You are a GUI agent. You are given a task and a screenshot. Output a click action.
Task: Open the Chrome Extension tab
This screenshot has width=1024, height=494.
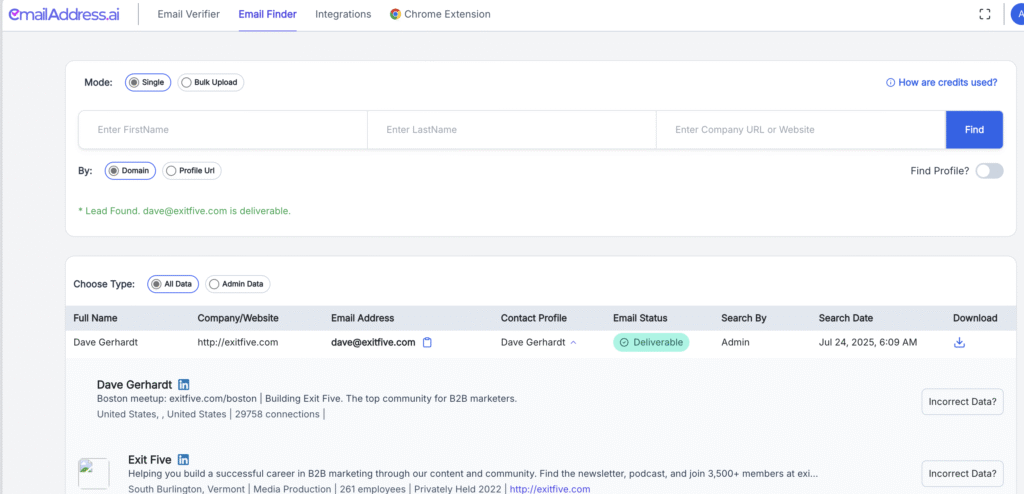click(x=440, y=14)
